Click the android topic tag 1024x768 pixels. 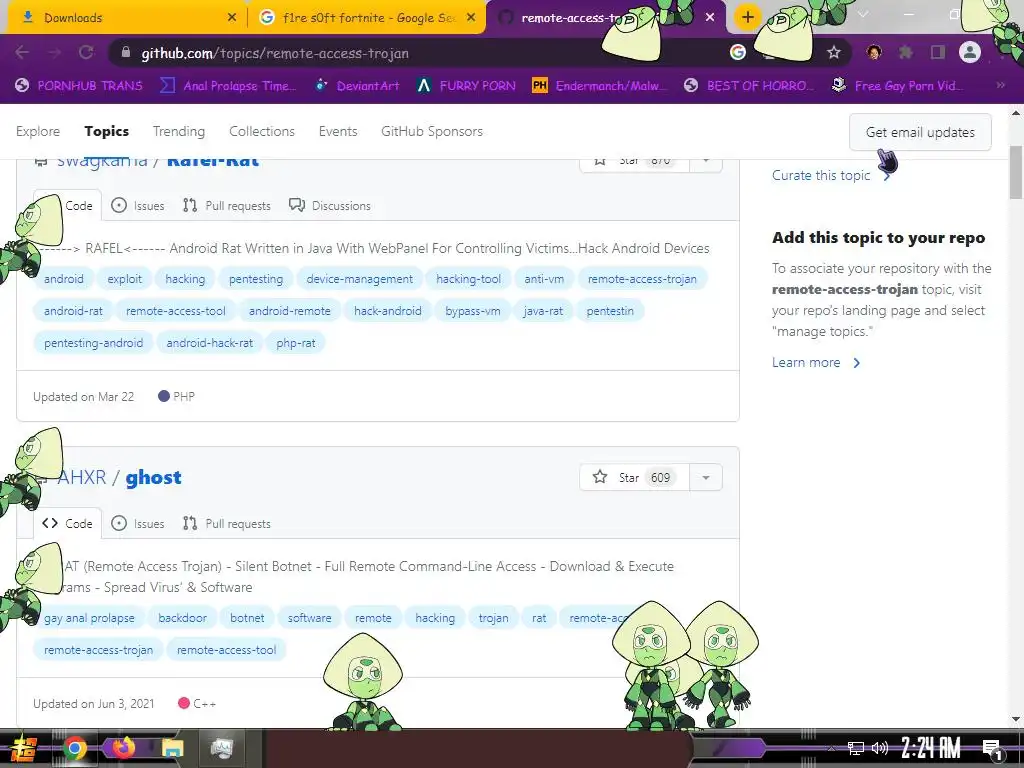tap(63, 279)
